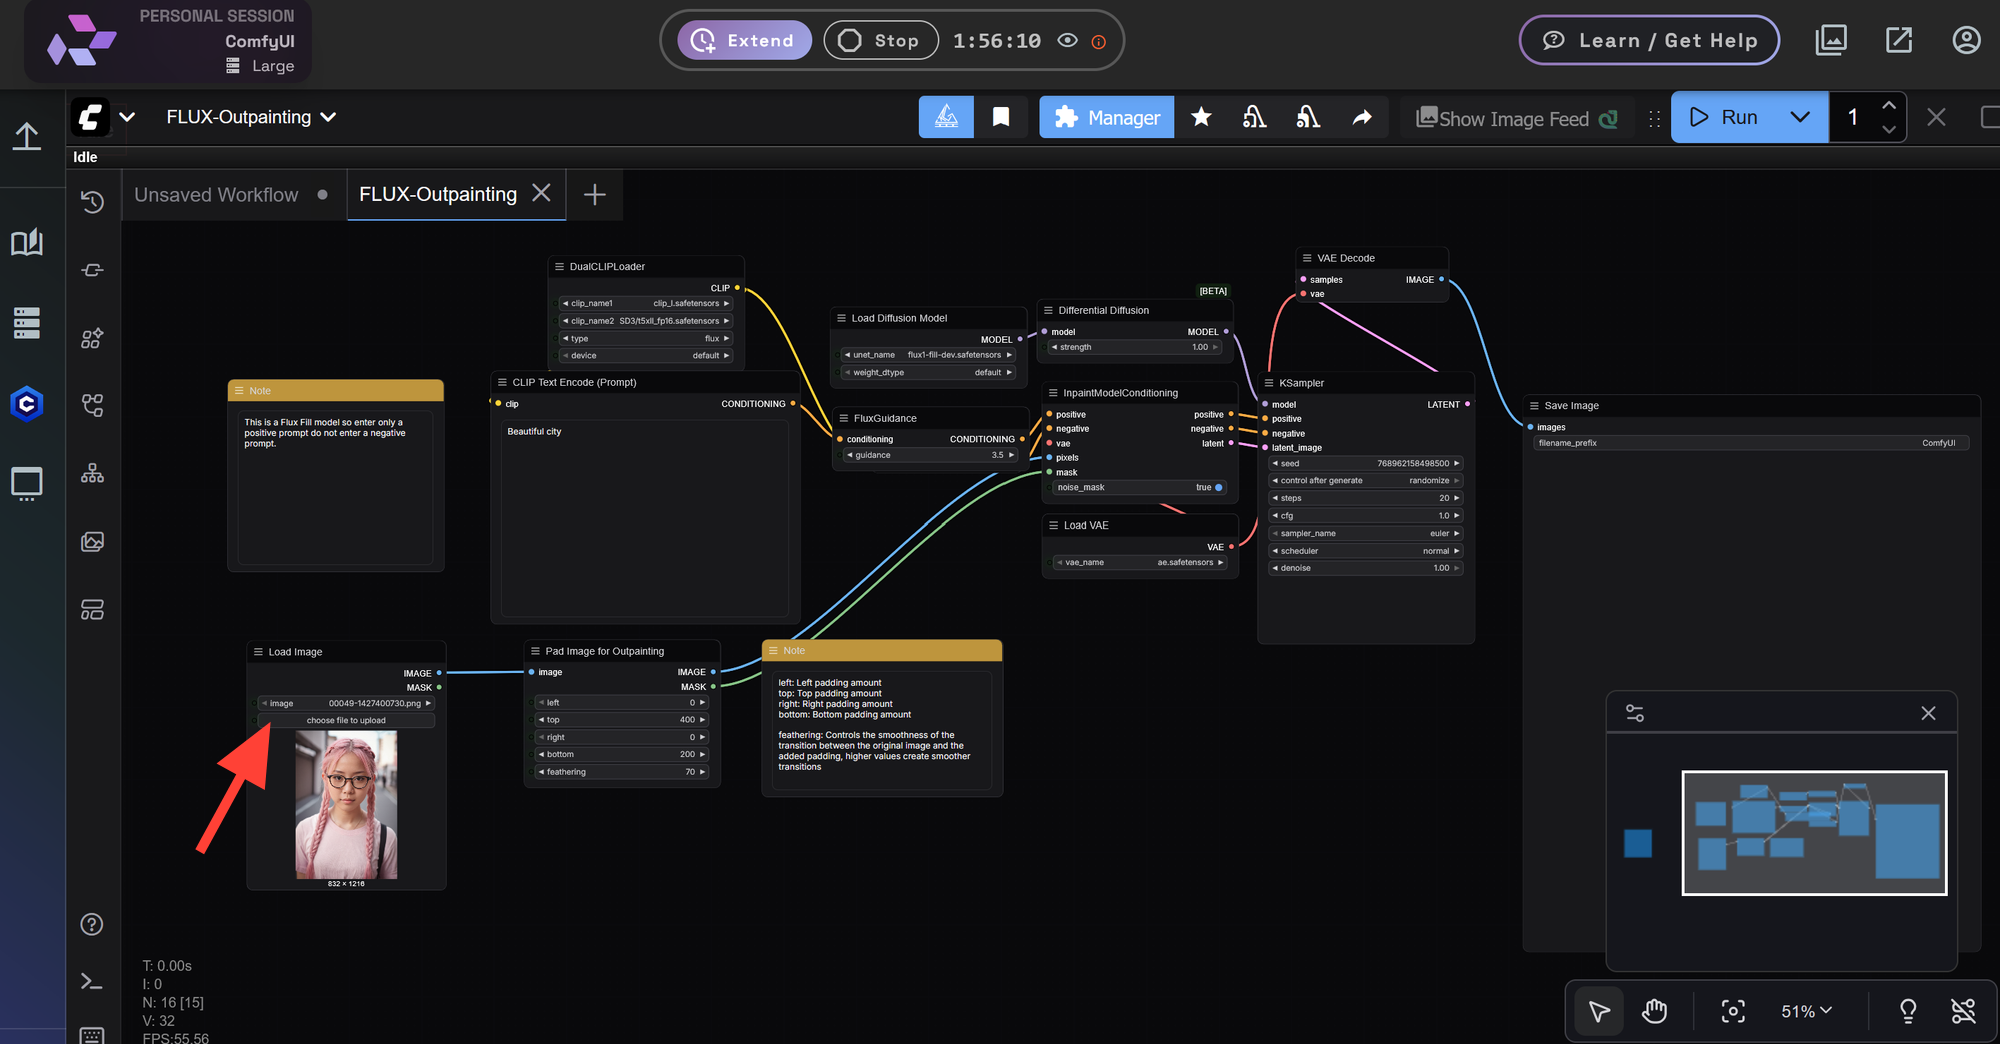2000x1044 pixels.
Task: Toggle the theme with the lightbulb icon
Action: click(1908, 1011)
